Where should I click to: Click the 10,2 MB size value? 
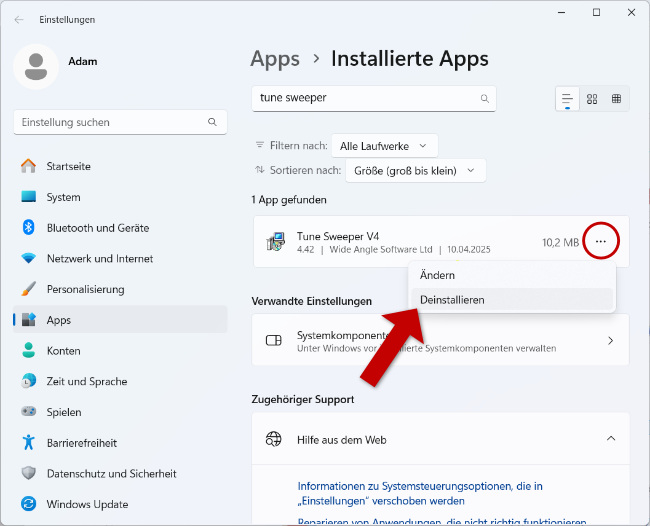pyautogui.click(x=560, y=242)
